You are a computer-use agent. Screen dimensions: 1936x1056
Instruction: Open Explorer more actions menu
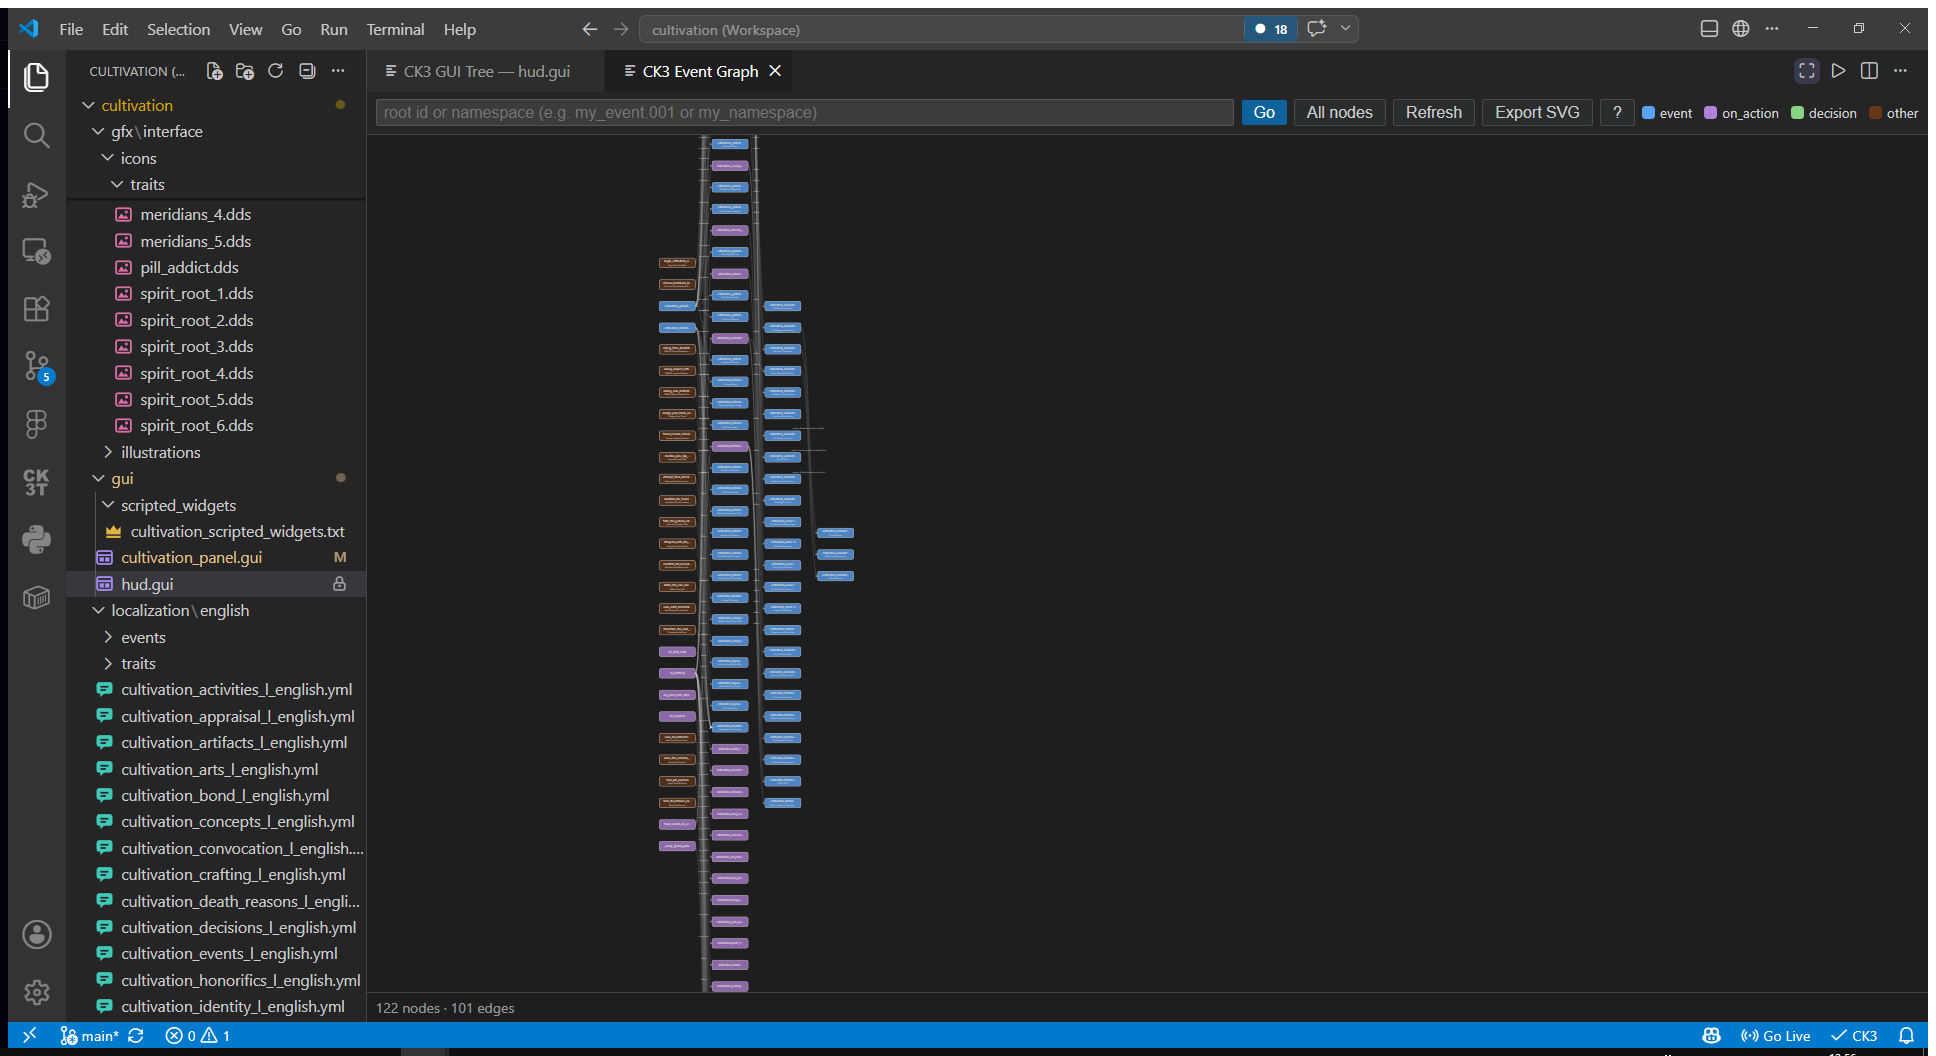[x=338, y=71]
